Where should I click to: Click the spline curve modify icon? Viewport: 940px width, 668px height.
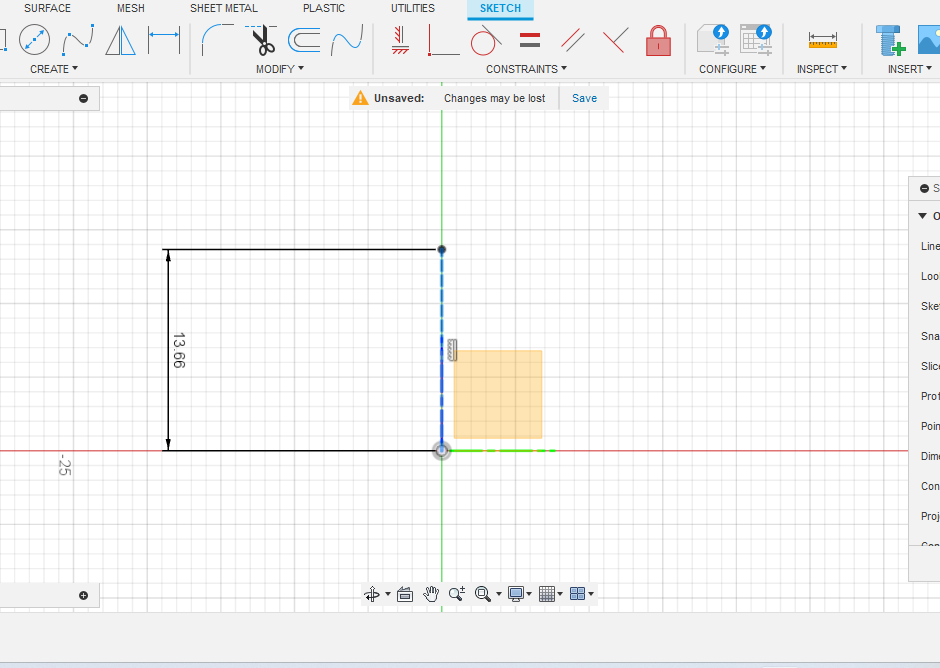(347, 40)
